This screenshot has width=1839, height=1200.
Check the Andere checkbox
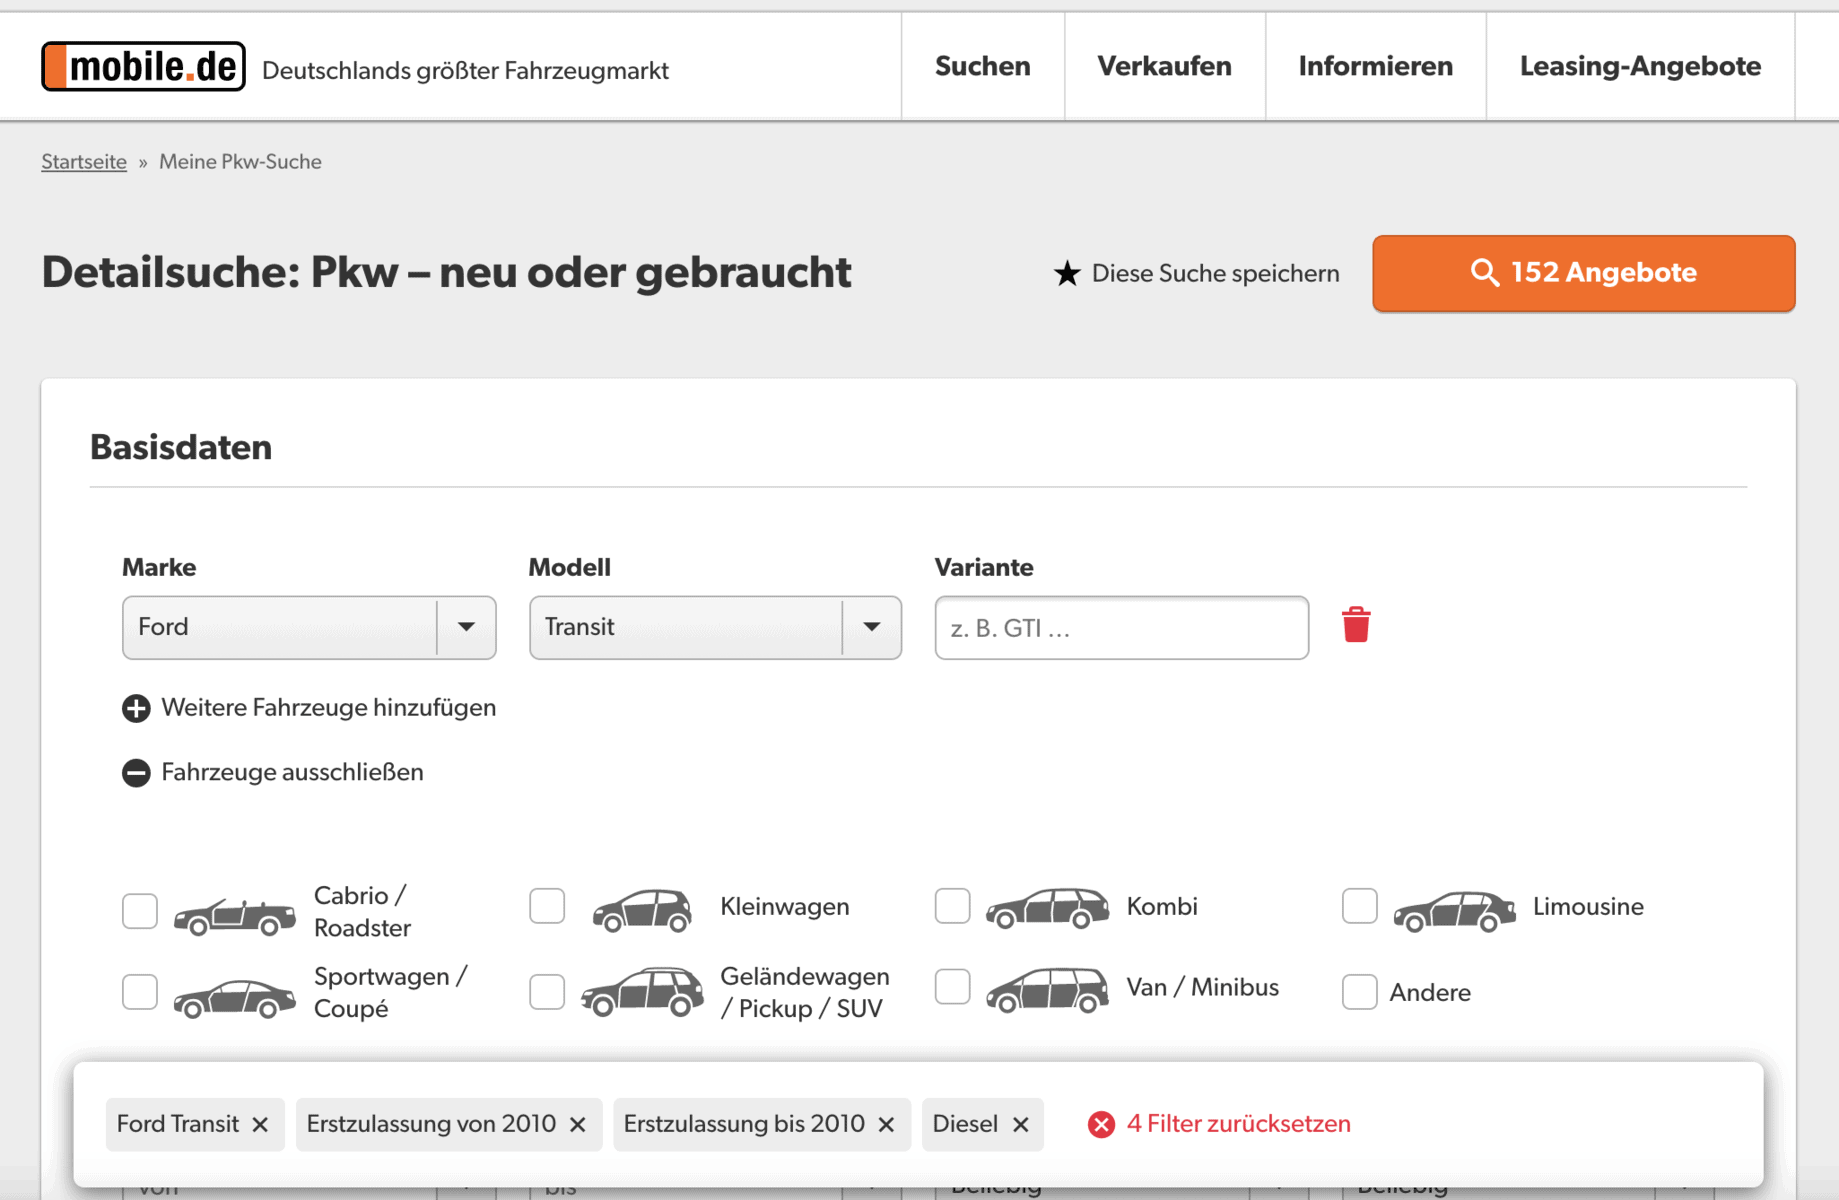pyautogui.click(x=1360, y=992)
